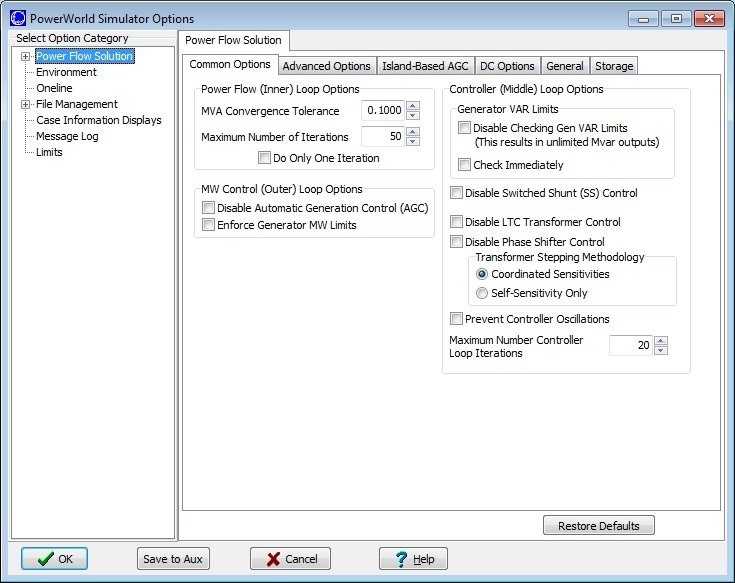Open the General tab
The image size is (735, 583).
565,66
